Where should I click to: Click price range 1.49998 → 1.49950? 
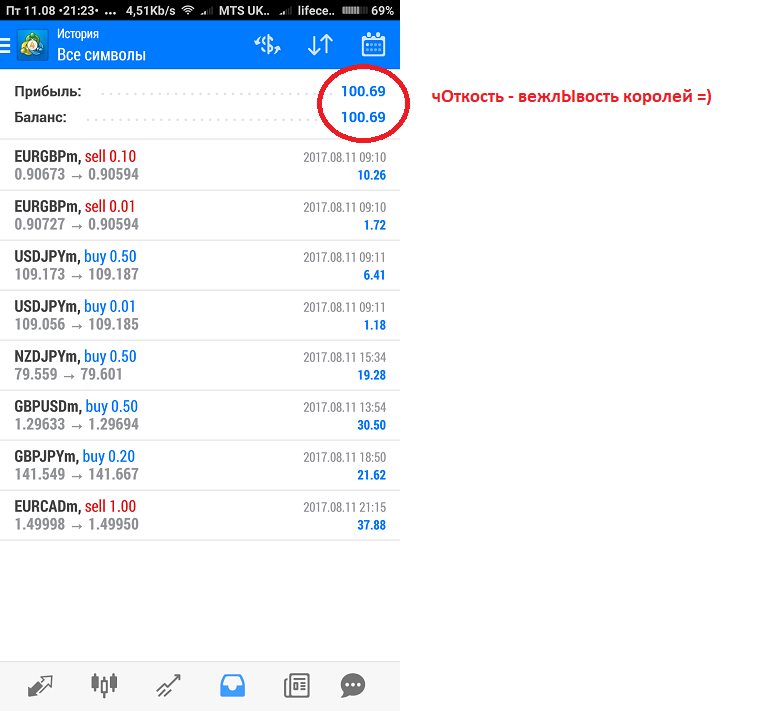tap(77, 525)
